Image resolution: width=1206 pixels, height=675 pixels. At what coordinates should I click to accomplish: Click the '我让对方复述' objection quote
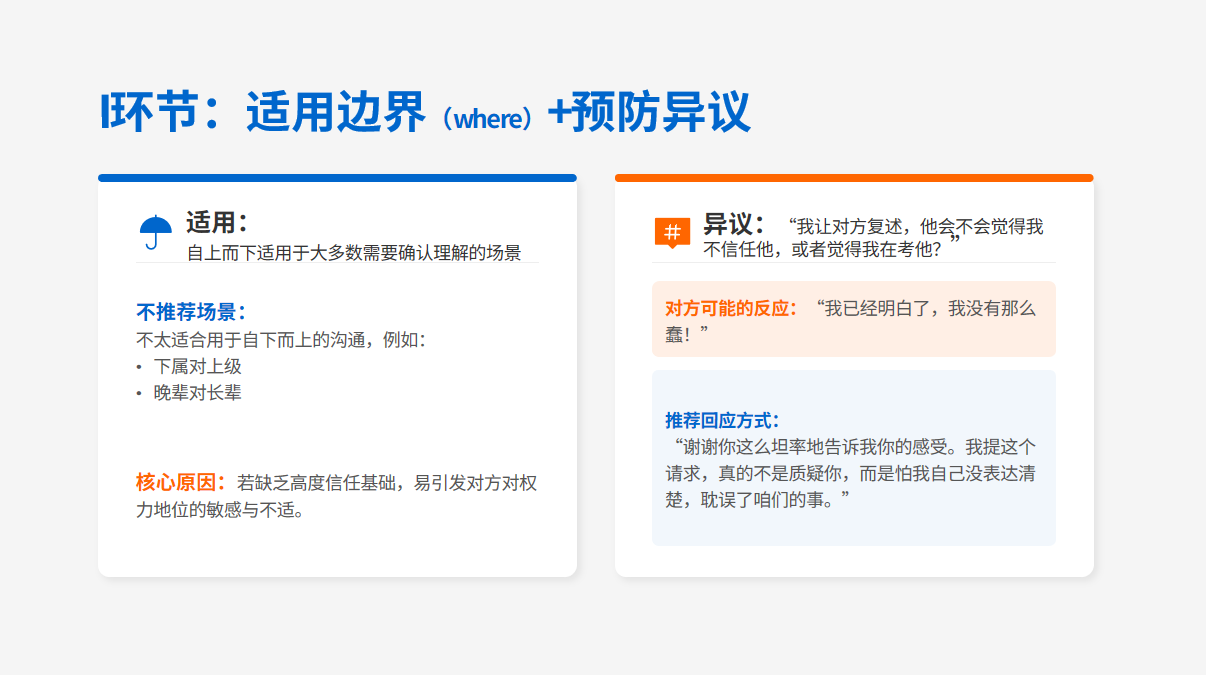(870, 238)
